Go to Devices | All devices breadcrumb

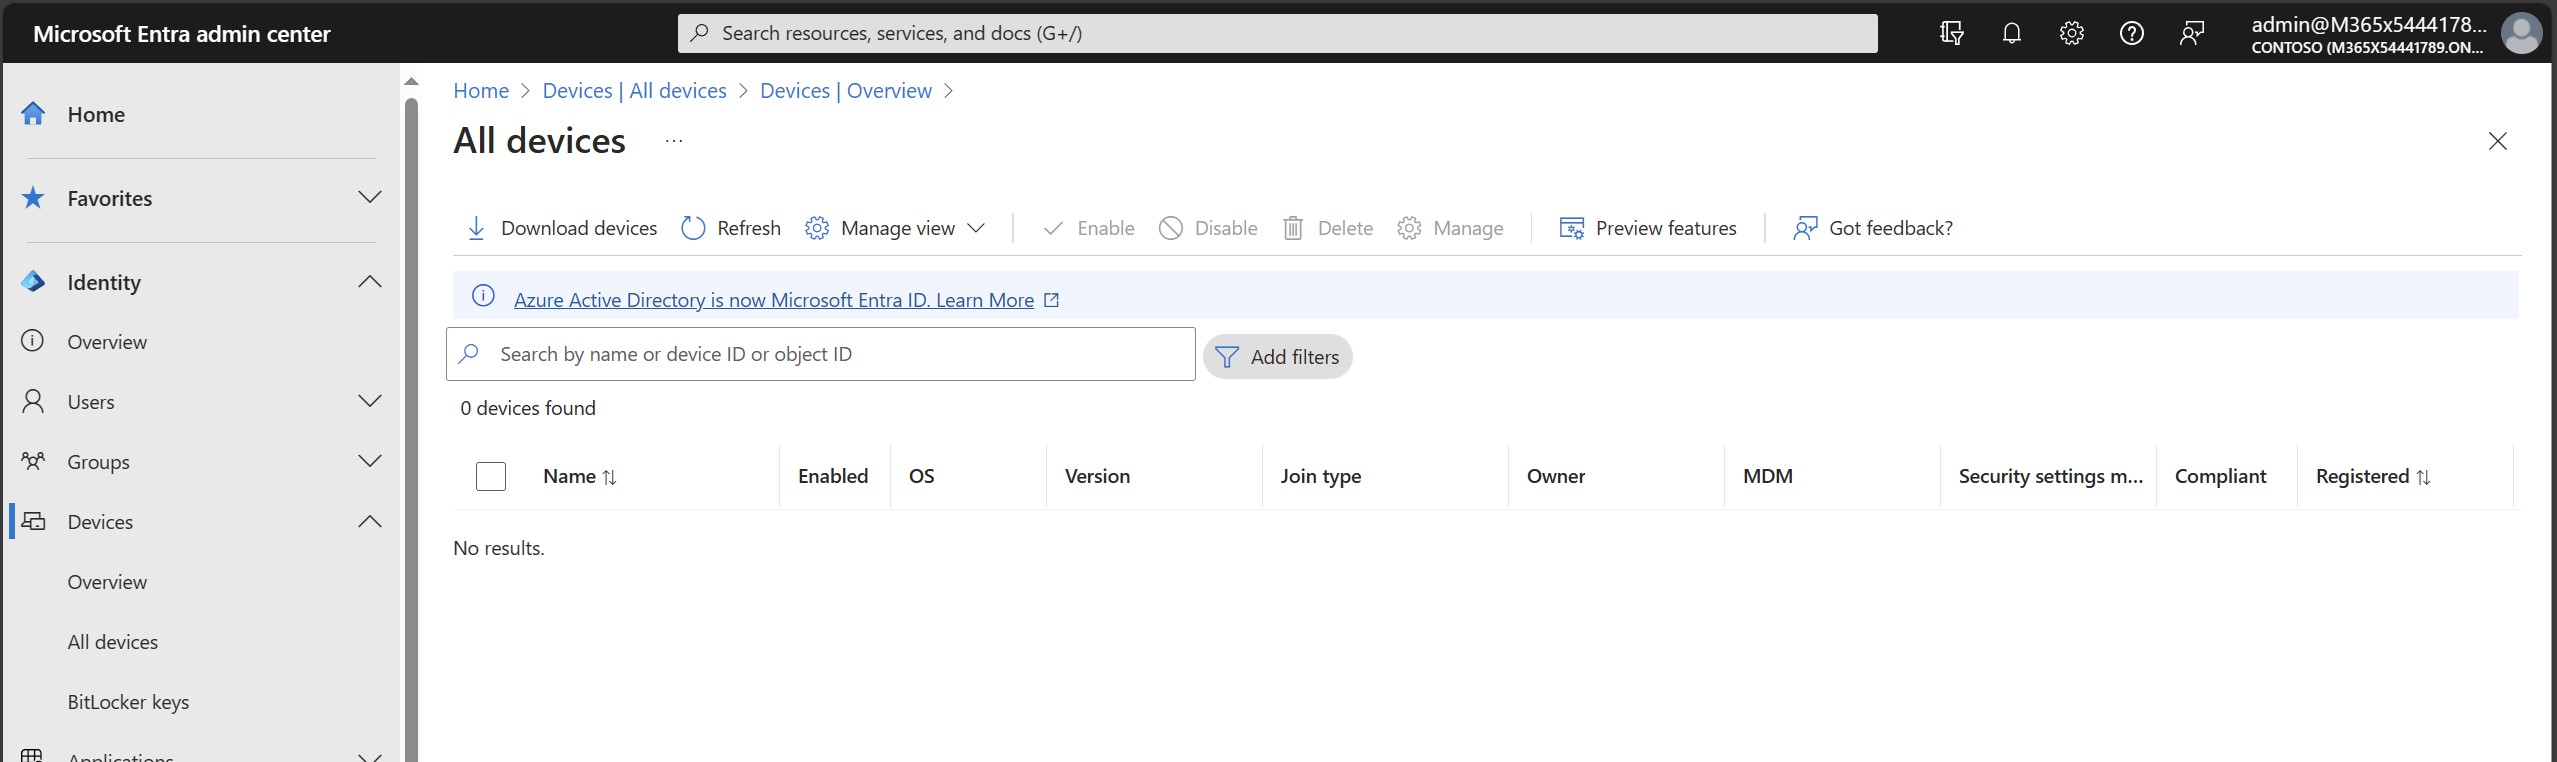pyautogui.click(x=634, y=90)
